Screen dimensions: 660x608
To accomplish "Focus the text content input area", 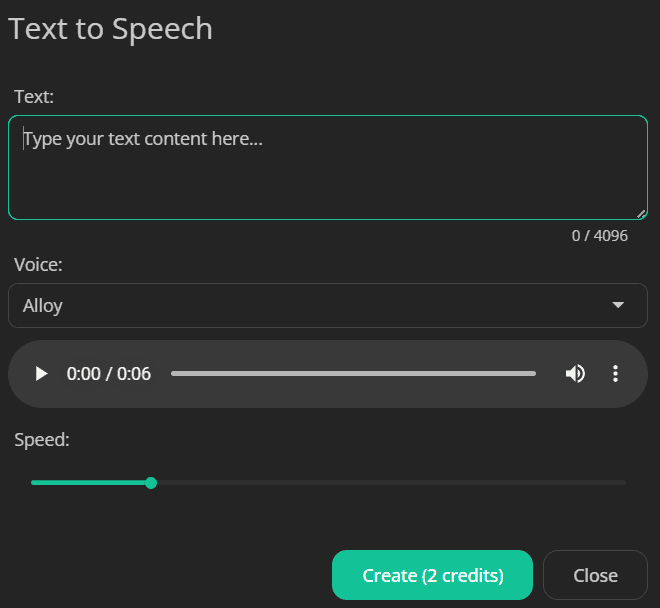I will click(327, 167).
